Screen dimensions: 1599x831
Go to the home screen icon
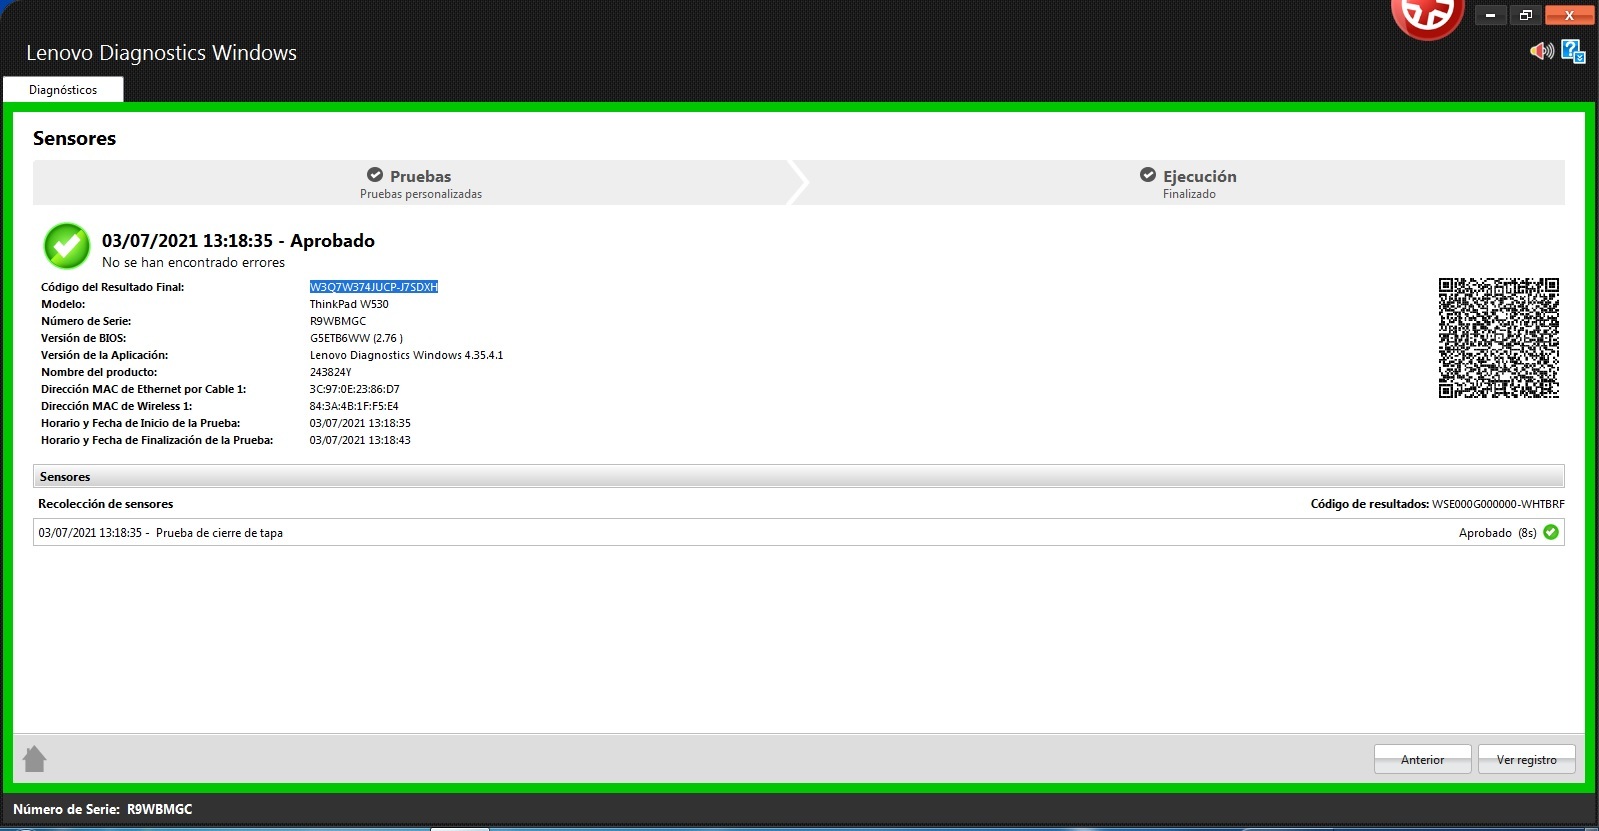(34, 759)
